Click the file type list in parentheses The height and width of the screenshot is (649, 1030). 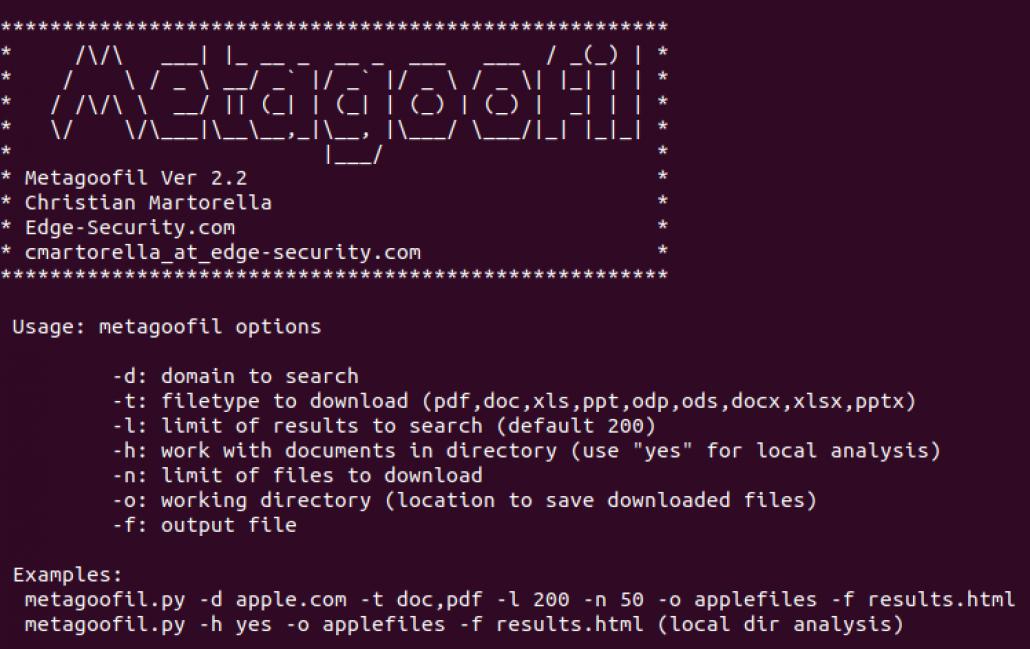668,401
